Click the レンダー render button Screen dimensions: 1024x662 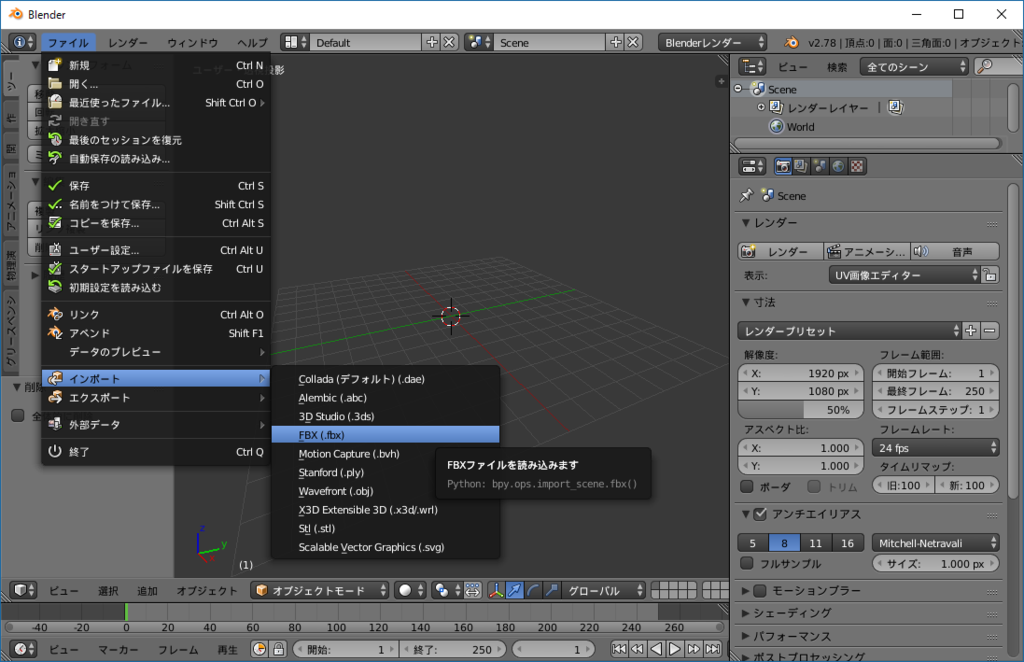tap(780, 251)
